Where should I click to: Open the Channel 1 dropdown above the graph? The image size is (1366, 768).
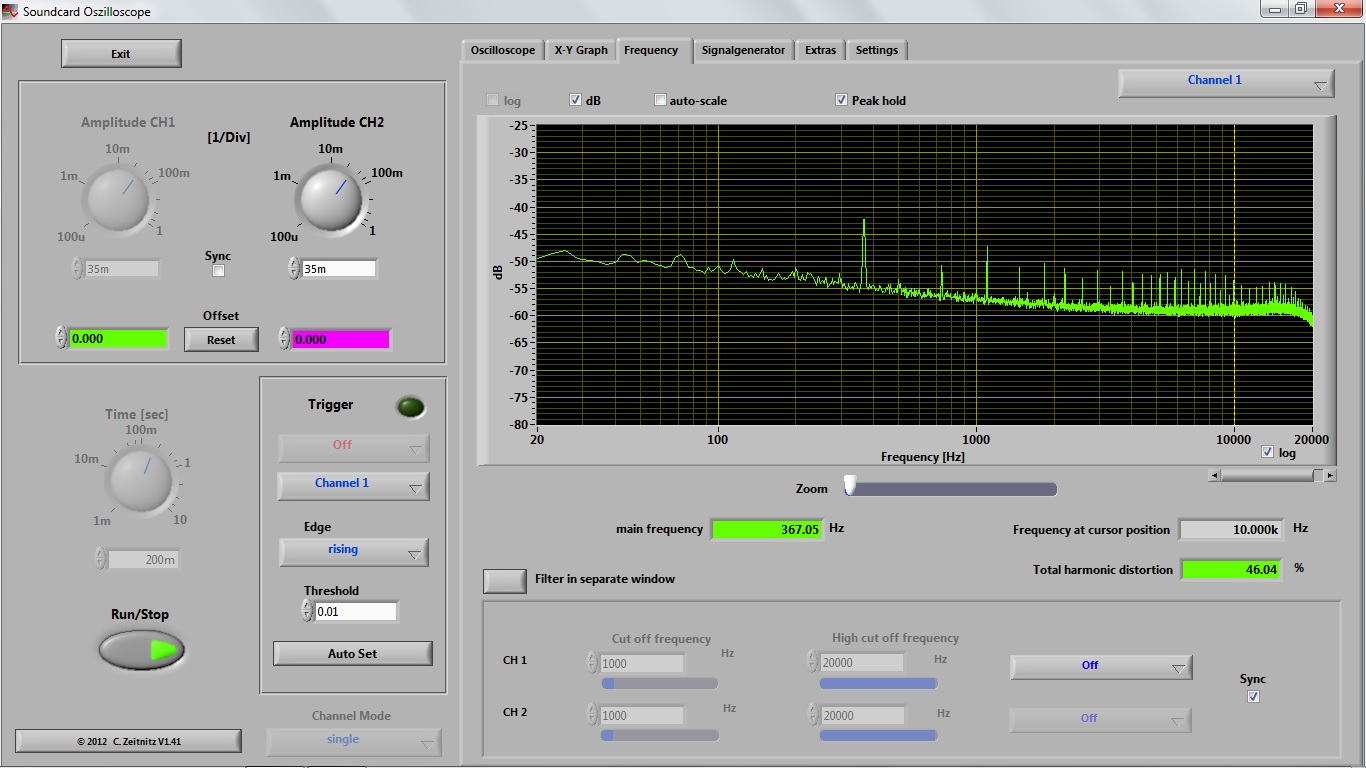pos(1226,82)
